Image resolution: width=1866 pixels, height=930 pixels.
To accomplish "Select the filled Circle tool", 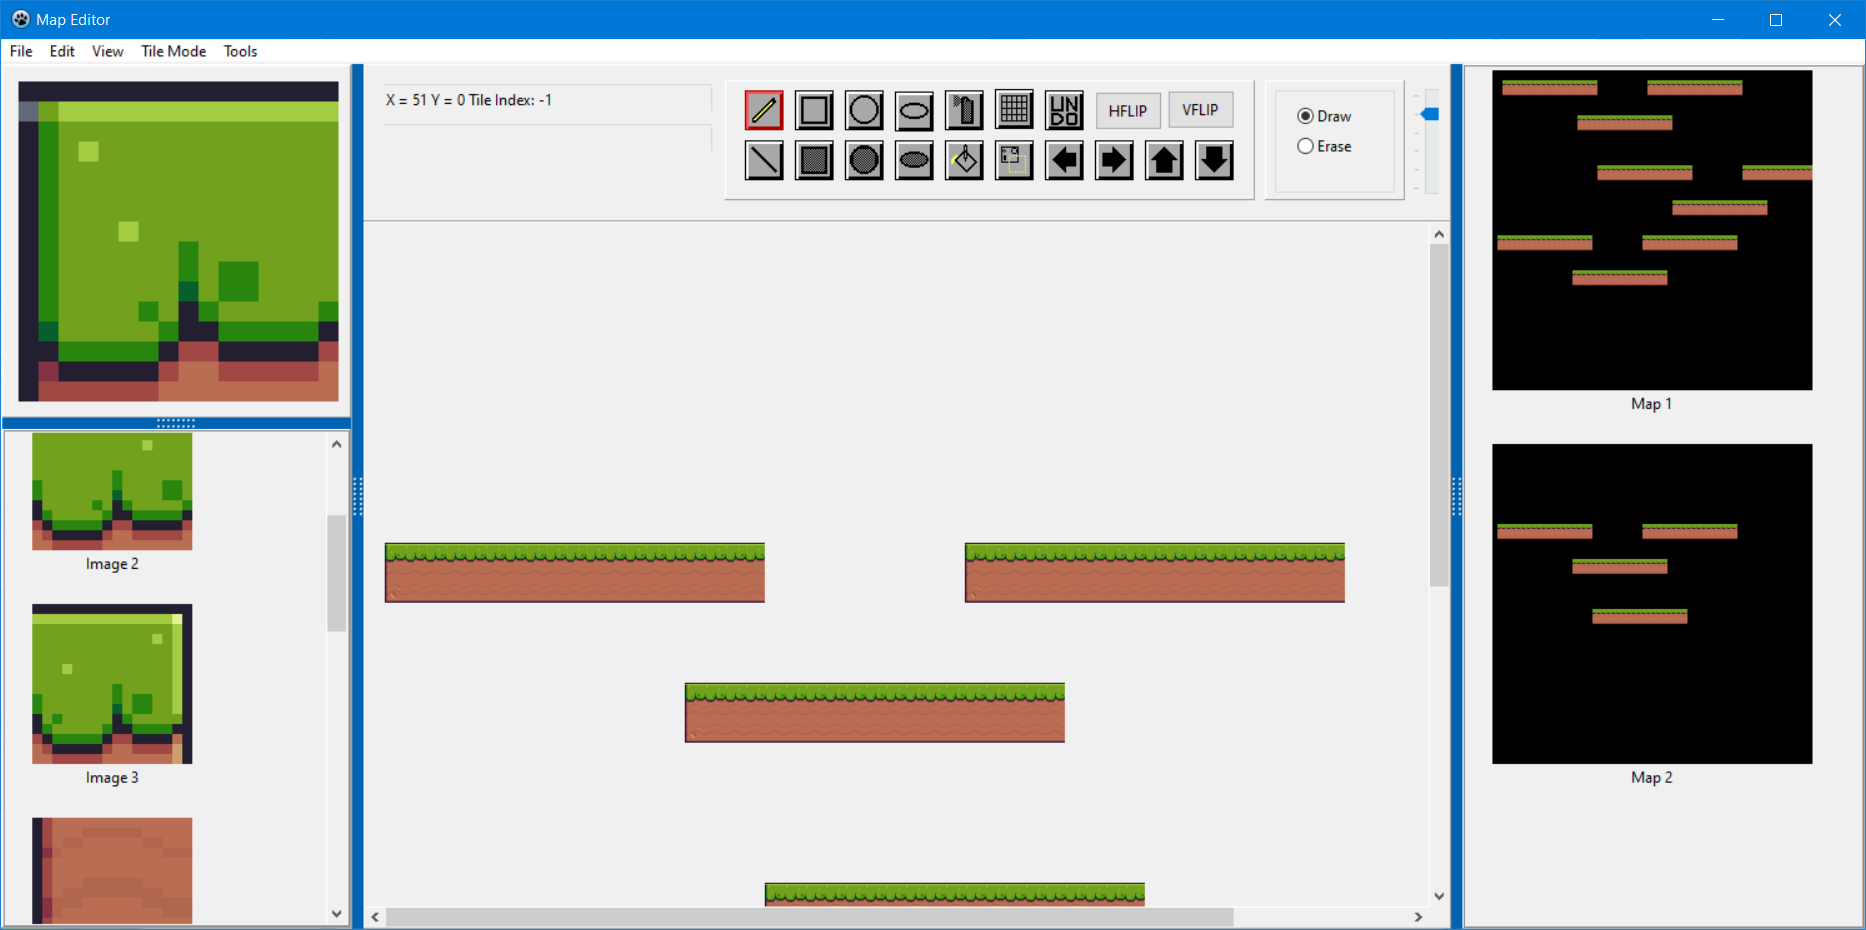I will (864, 160).
